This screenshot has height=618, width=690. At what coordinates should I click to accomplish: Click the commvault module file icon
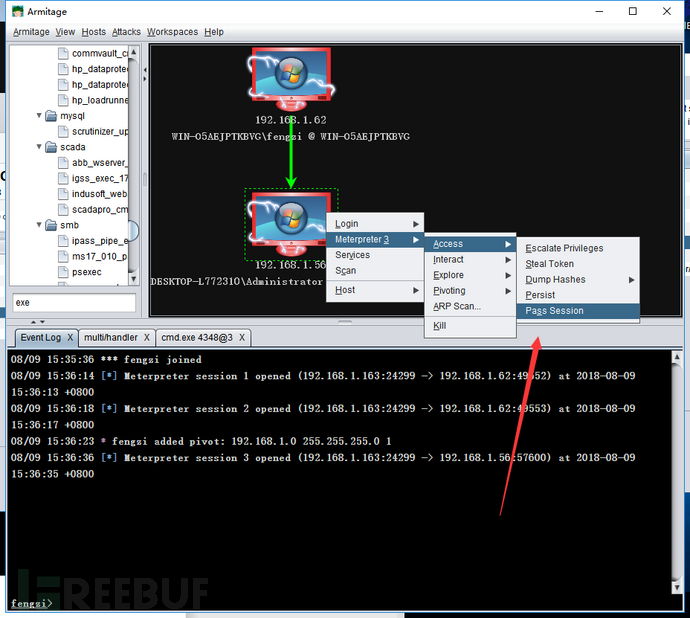[63, 53]
